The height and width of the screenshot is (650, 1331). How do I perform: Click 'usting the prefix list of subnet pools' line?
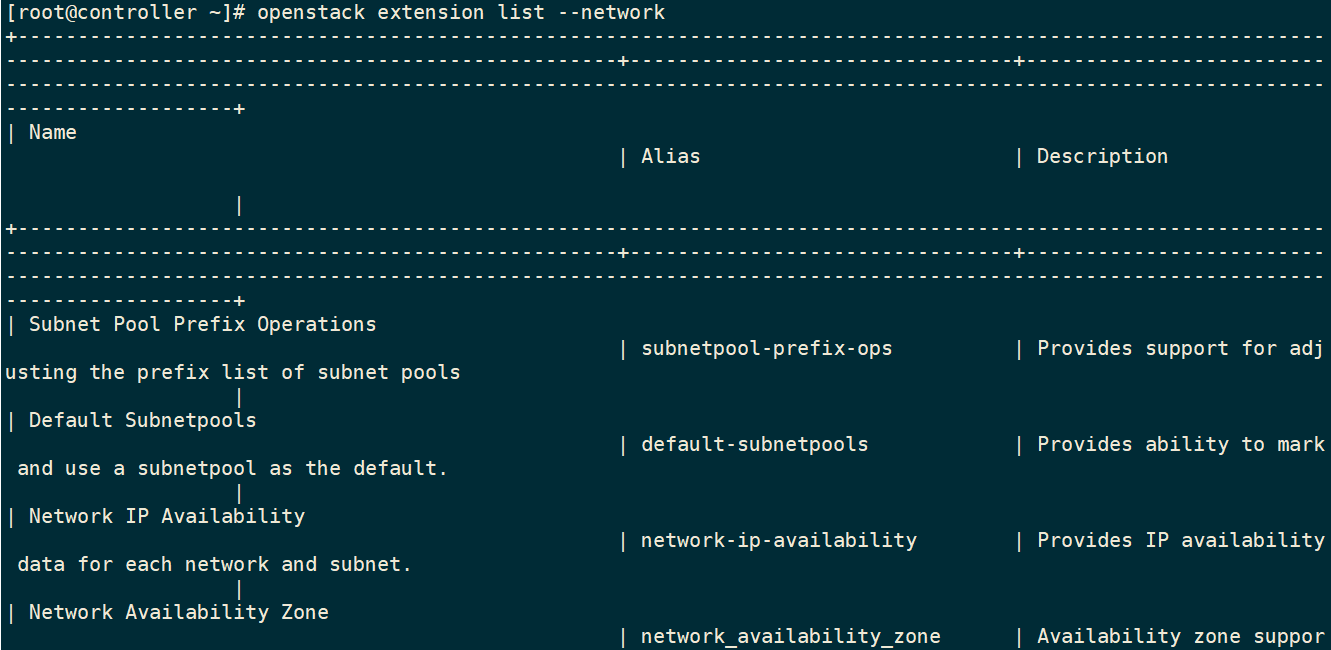233,372
